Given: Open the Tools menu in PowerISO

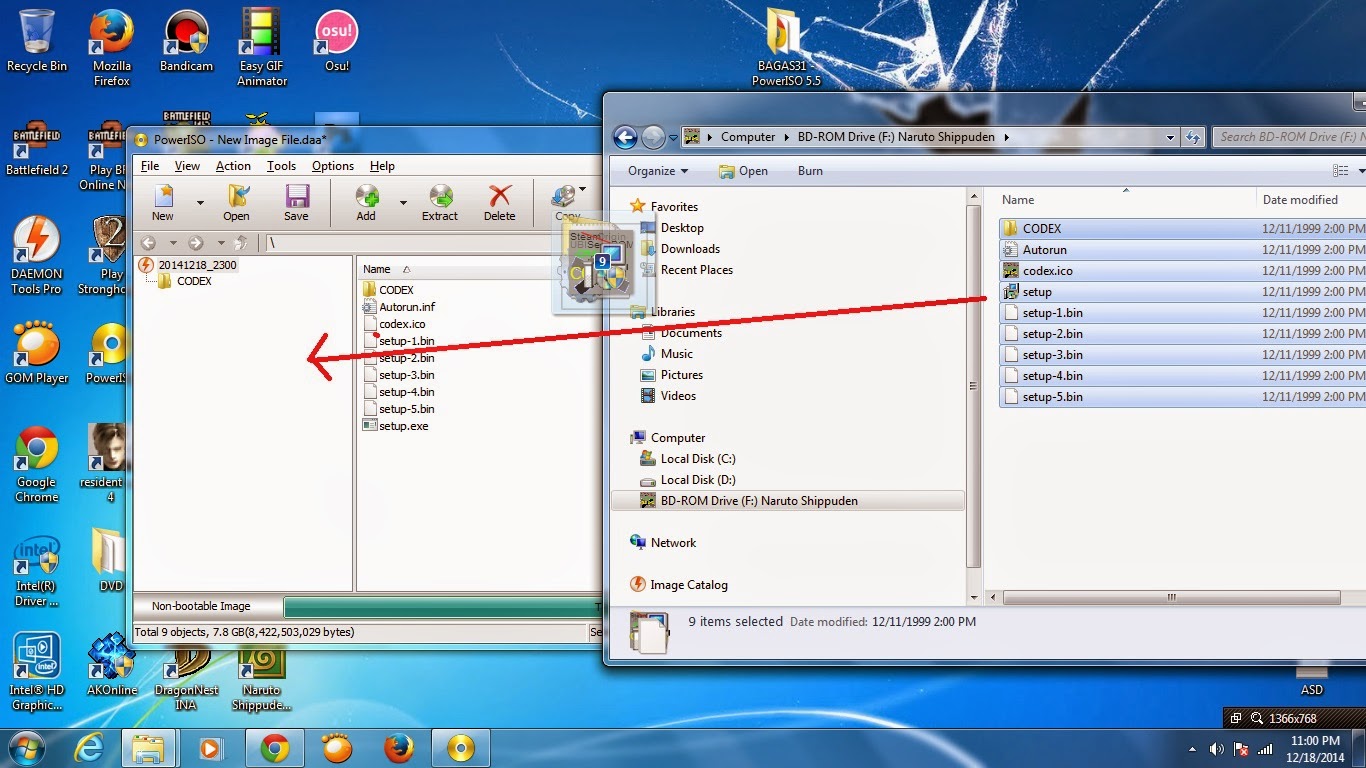Looking at the screenshot, I should click(281, 166).
